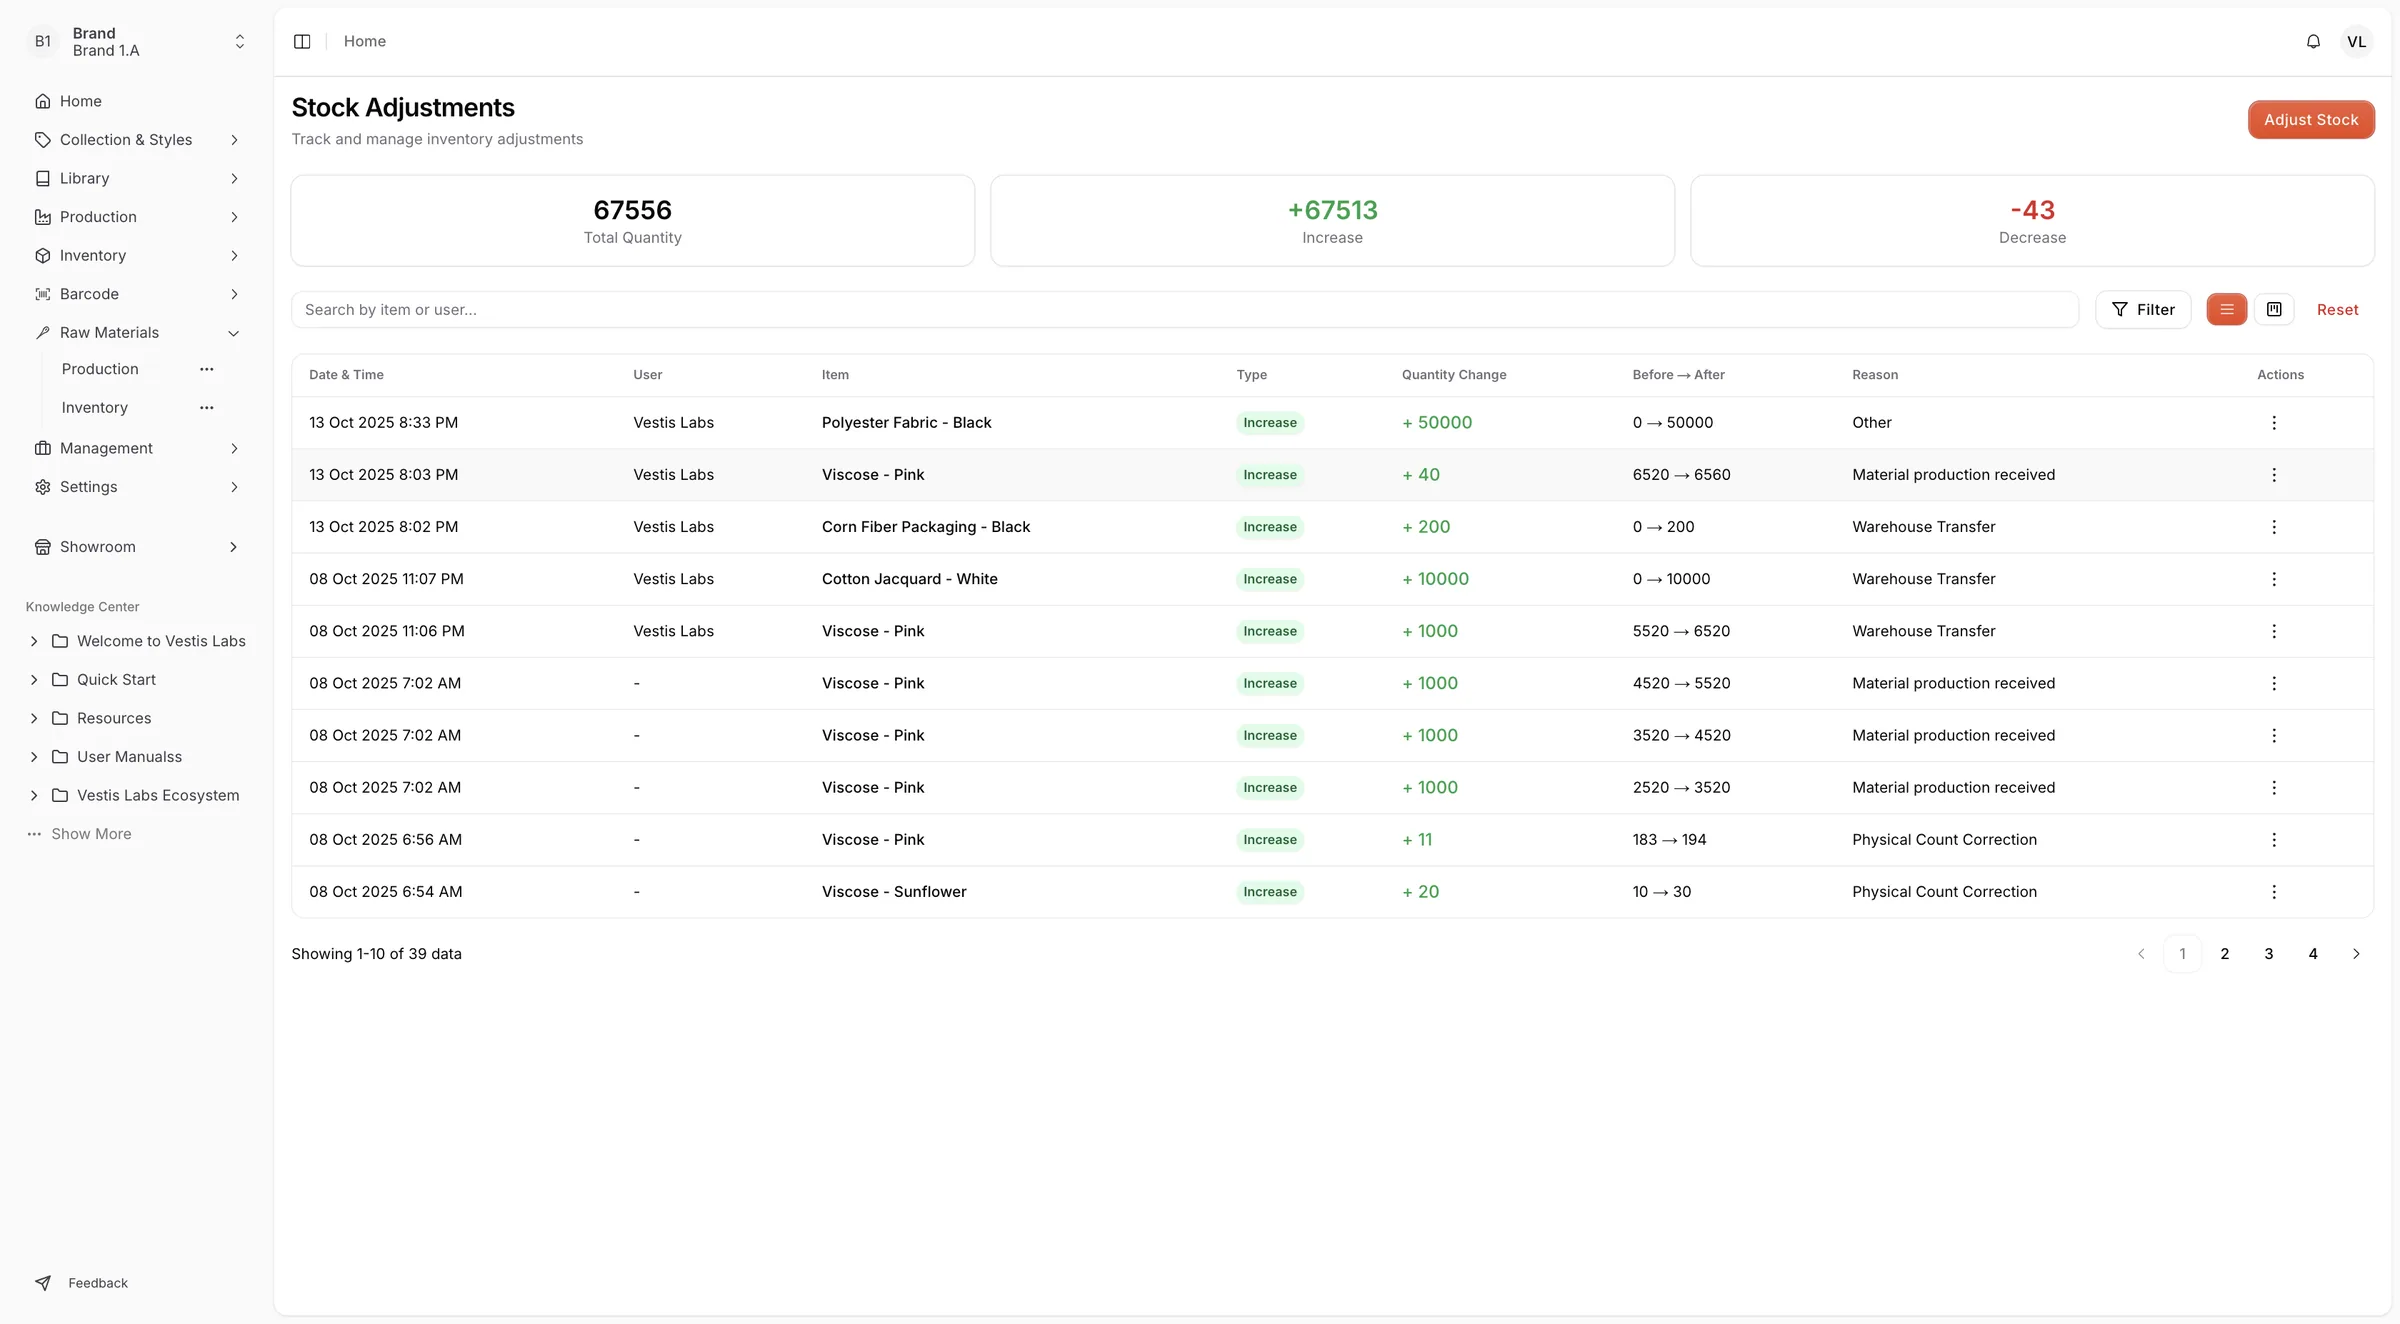This screenshot has width=2400, height=1324.
Task: Open row actions for Corn Fiber Packaging - Black
Action: coord(2274,527)
